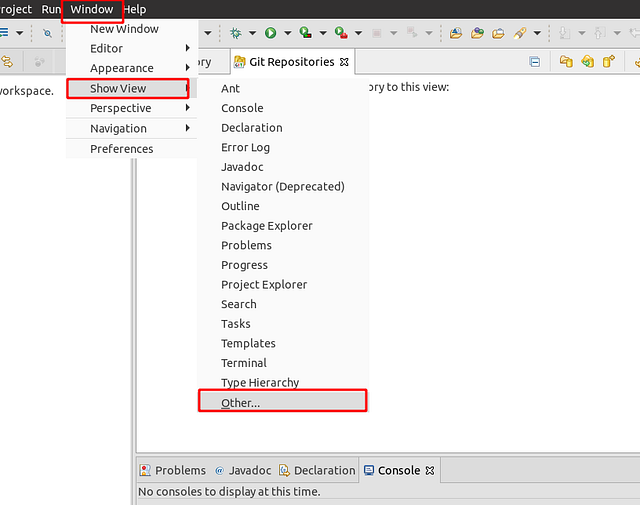The height and width of the screenshot is (505, 640).
Task: Click the Search flashlight icon
Action: tap(520, 33)
